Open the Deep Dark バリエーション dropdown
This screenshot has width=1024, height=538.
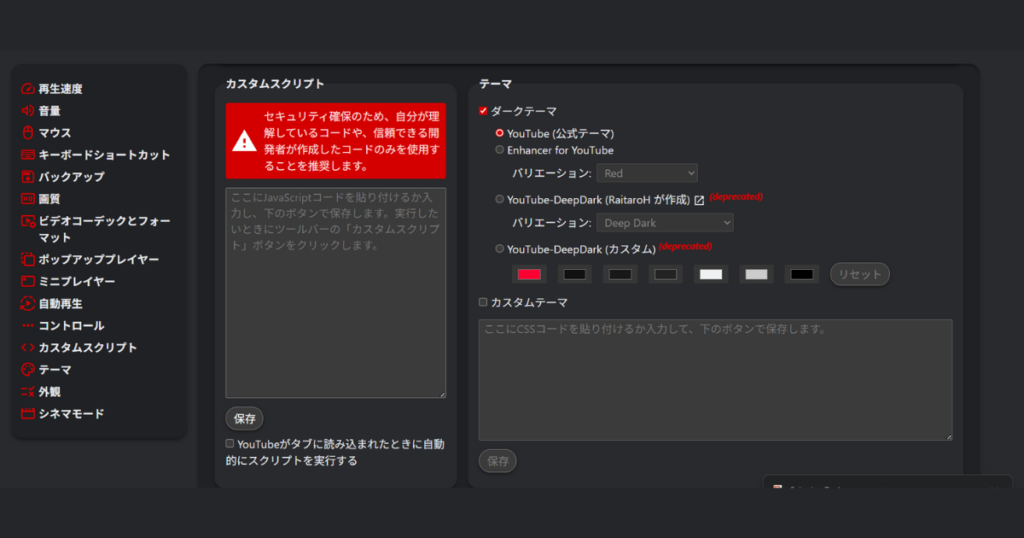tap(664, 223)
